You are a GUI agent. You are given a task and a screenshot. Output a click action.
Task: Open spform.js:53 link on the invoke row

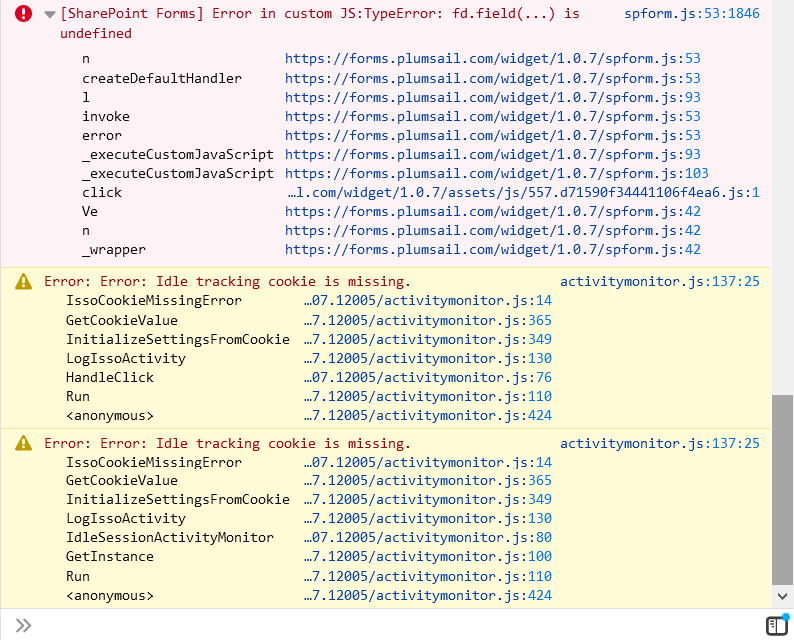[x=492, y=116]
